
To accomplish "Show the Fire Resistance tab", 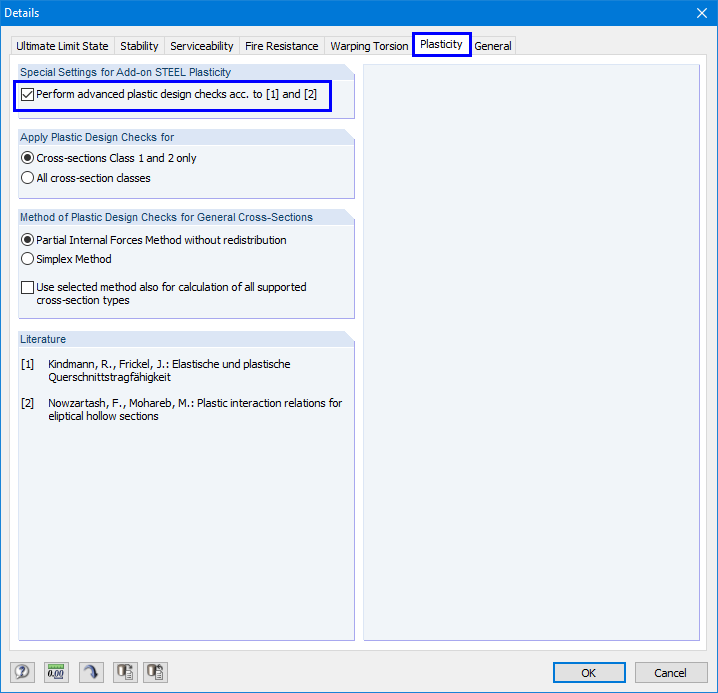I will tap(282, 46).
